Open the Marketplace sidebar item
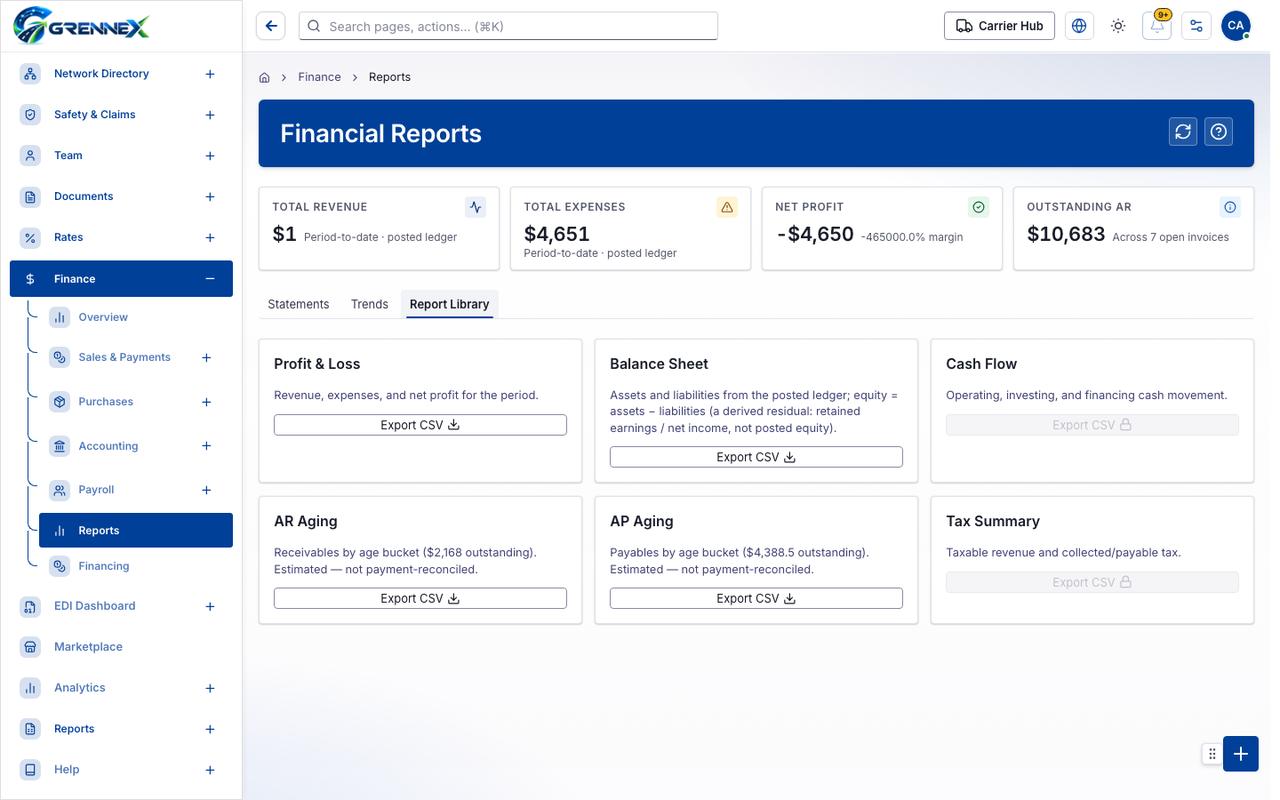The height and width of the screenshot is (800, 1280). [x=121, y=647]
